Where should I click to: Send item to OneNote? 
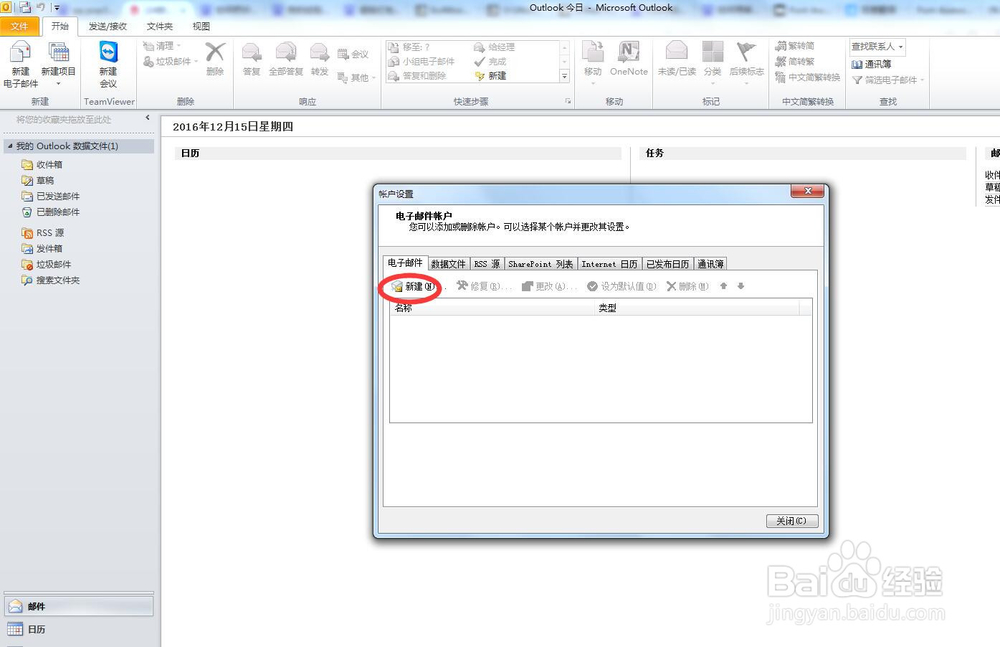click(628, 59)
